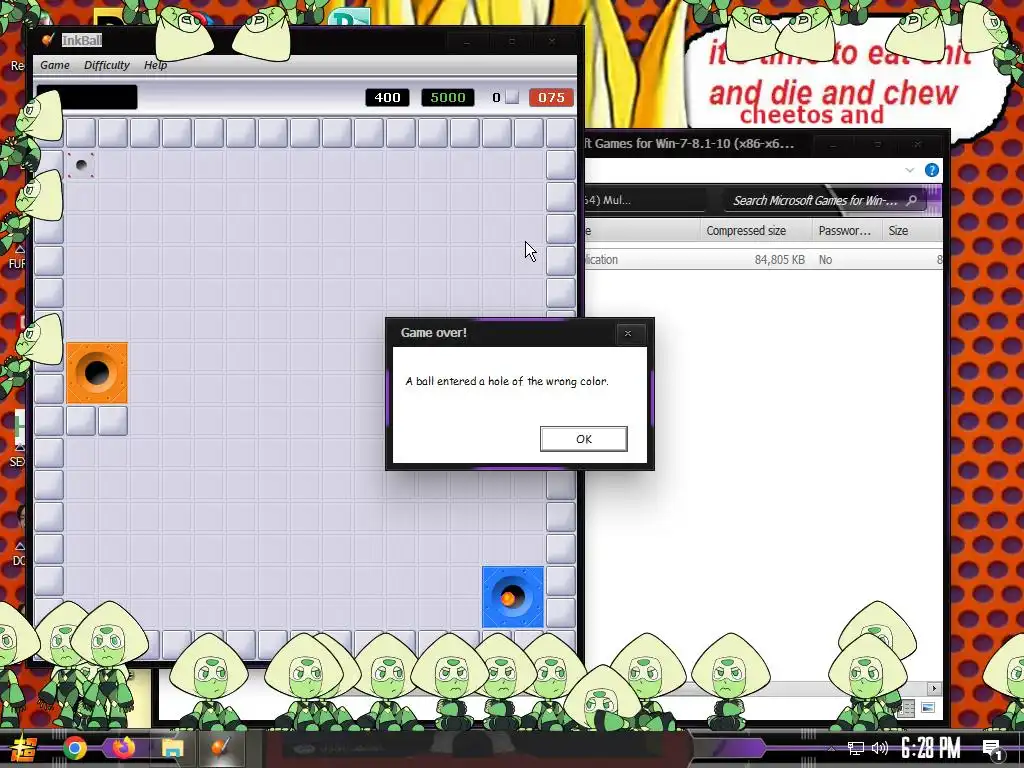The width and height of the screenshot is (1024, 768).
Task: Click the red 075 timer display
Action: [551, 97]
